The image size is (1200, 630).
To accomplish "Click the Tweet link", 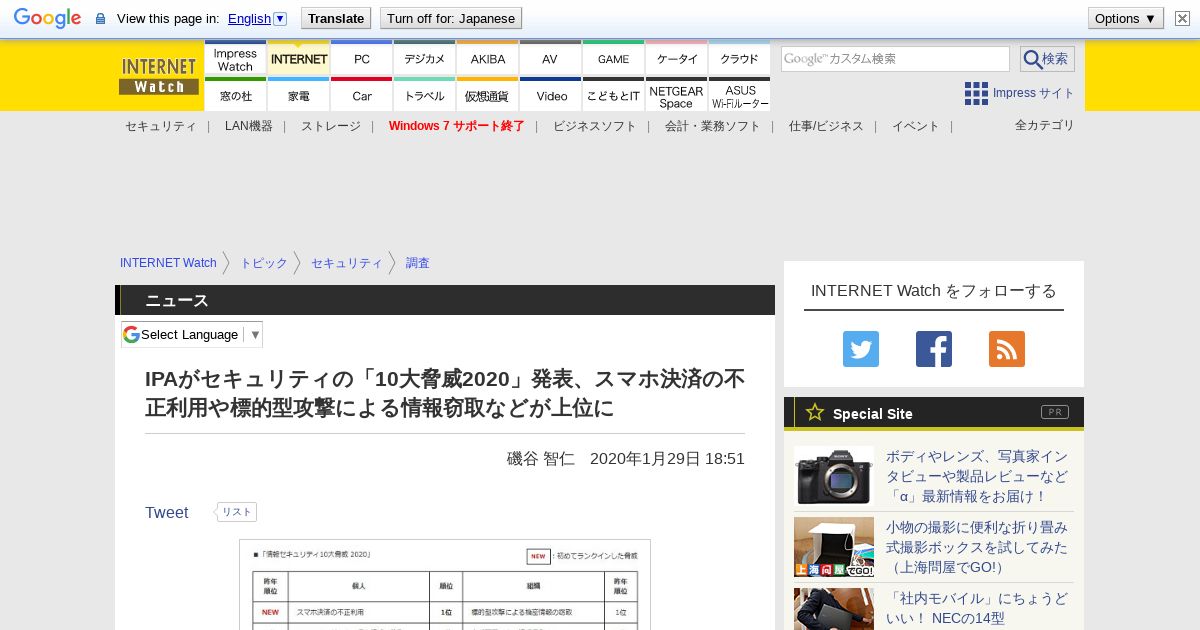I will tap(166, 512).
